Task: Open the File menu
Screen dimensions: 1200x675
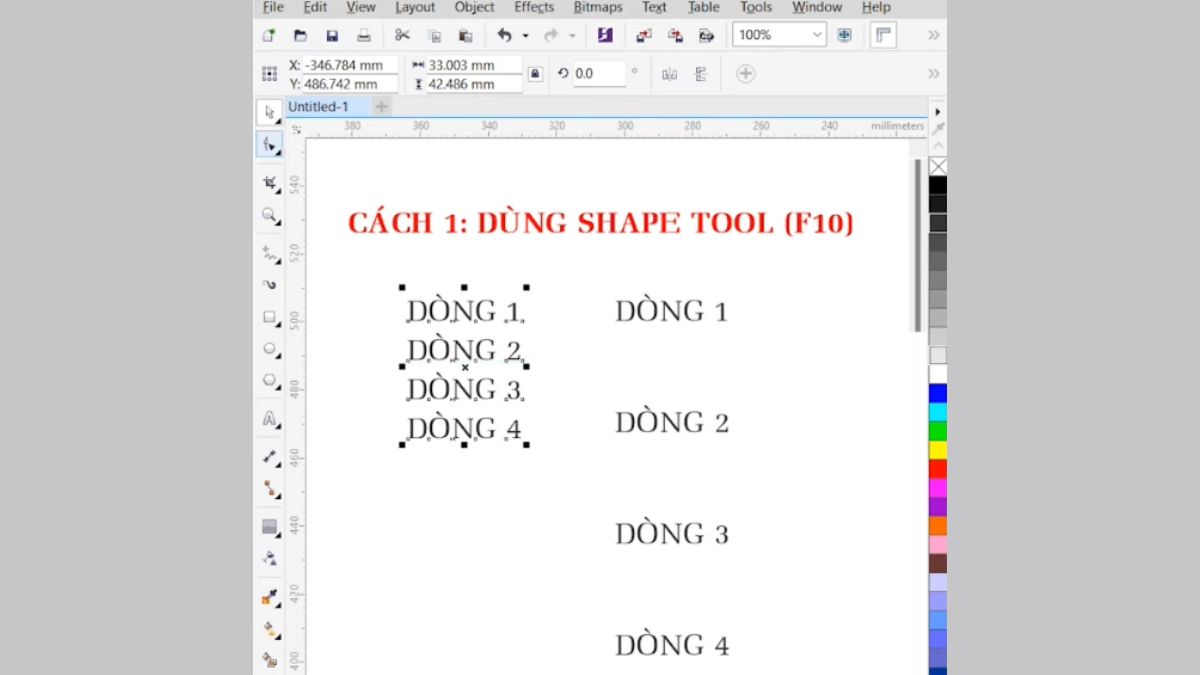Action: pyautogui.click(x=273, y=7)
